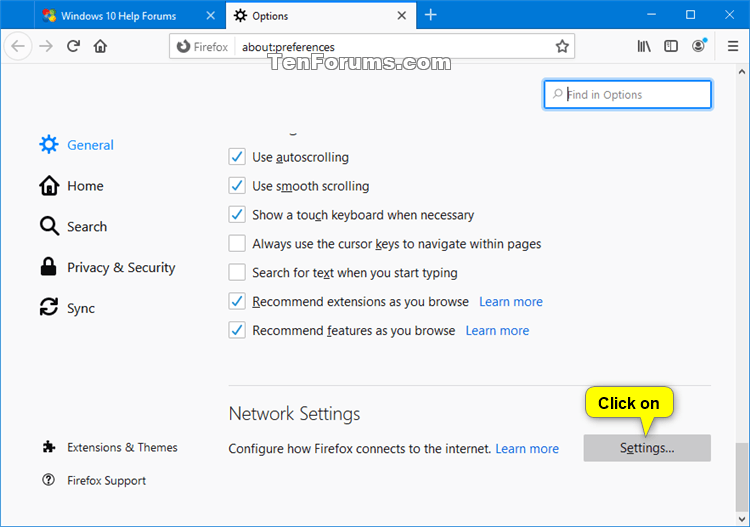
Task: Minimize the Firefox window
Action: click(651, 15)
